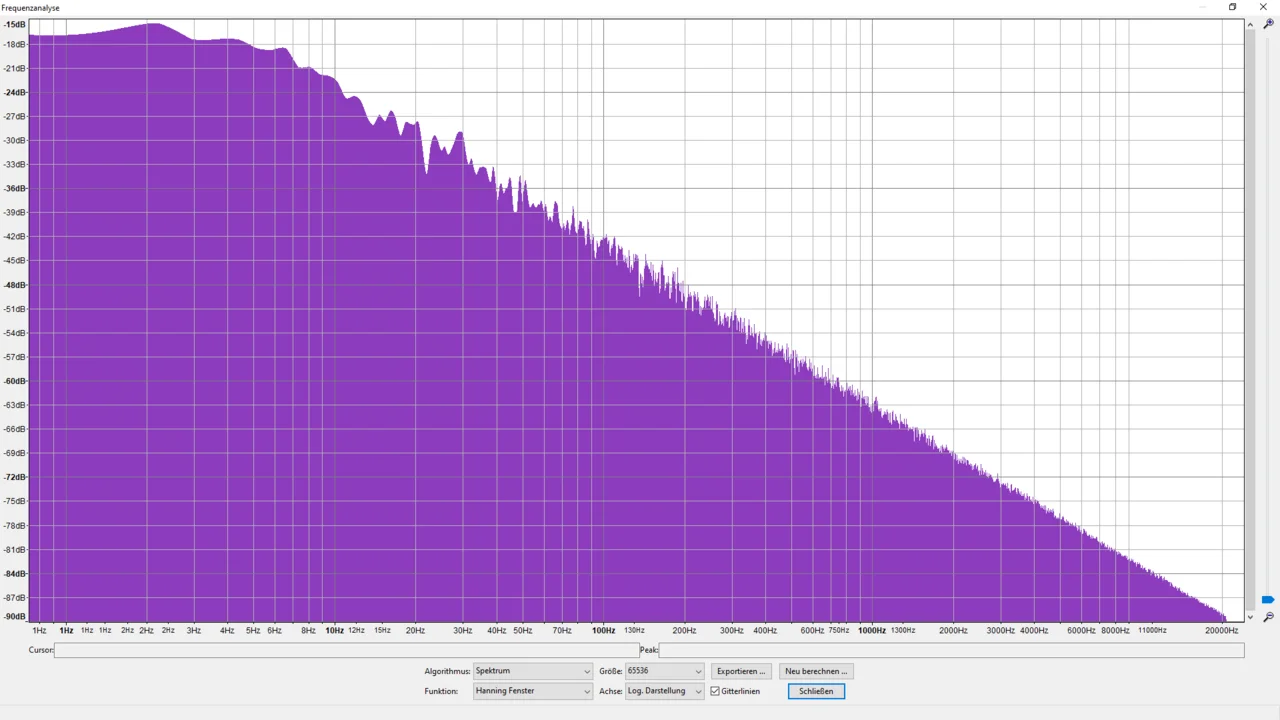Open the Algorithmus dropdown showing Spektrum
This screenshot has height=720, width=1280.
click(532, 671)
